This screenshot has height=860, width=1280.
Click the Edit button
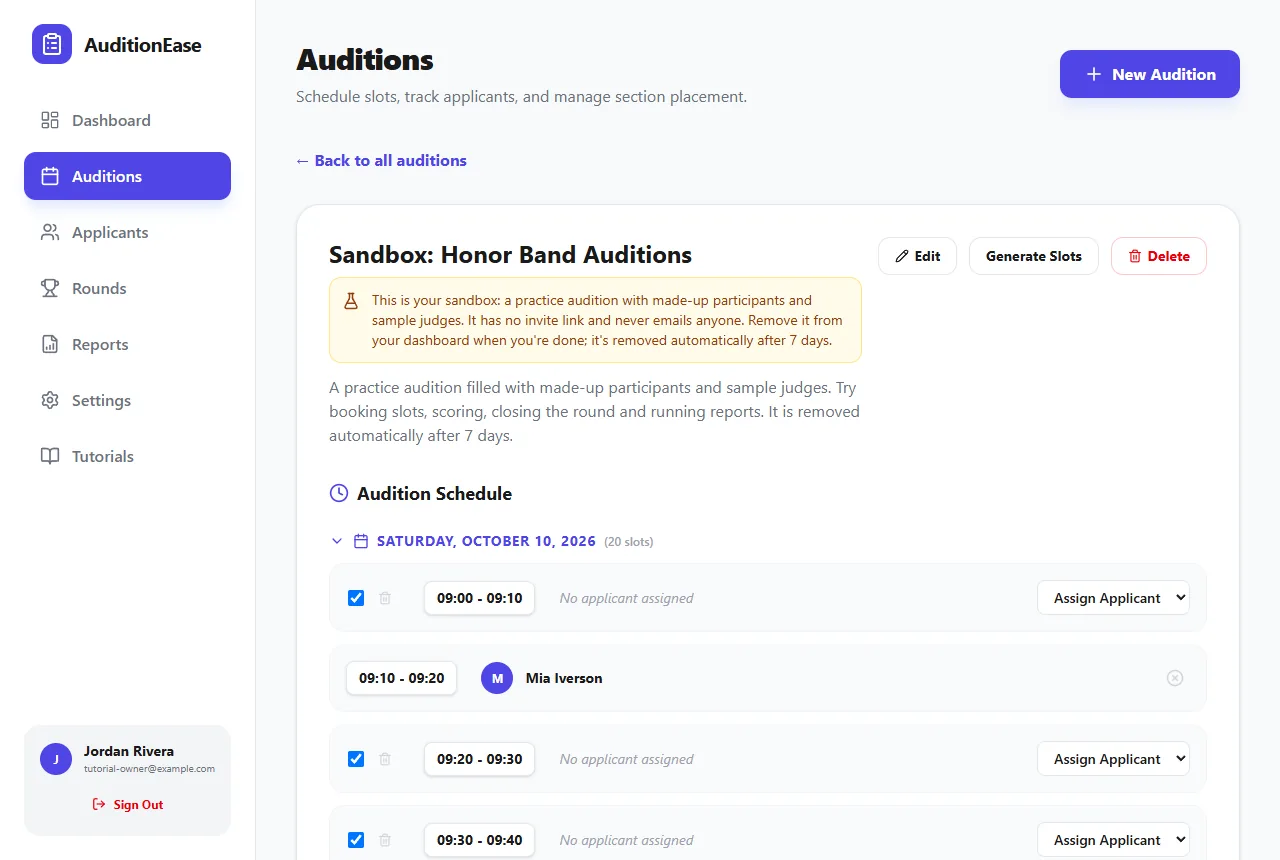coord(917,256)
